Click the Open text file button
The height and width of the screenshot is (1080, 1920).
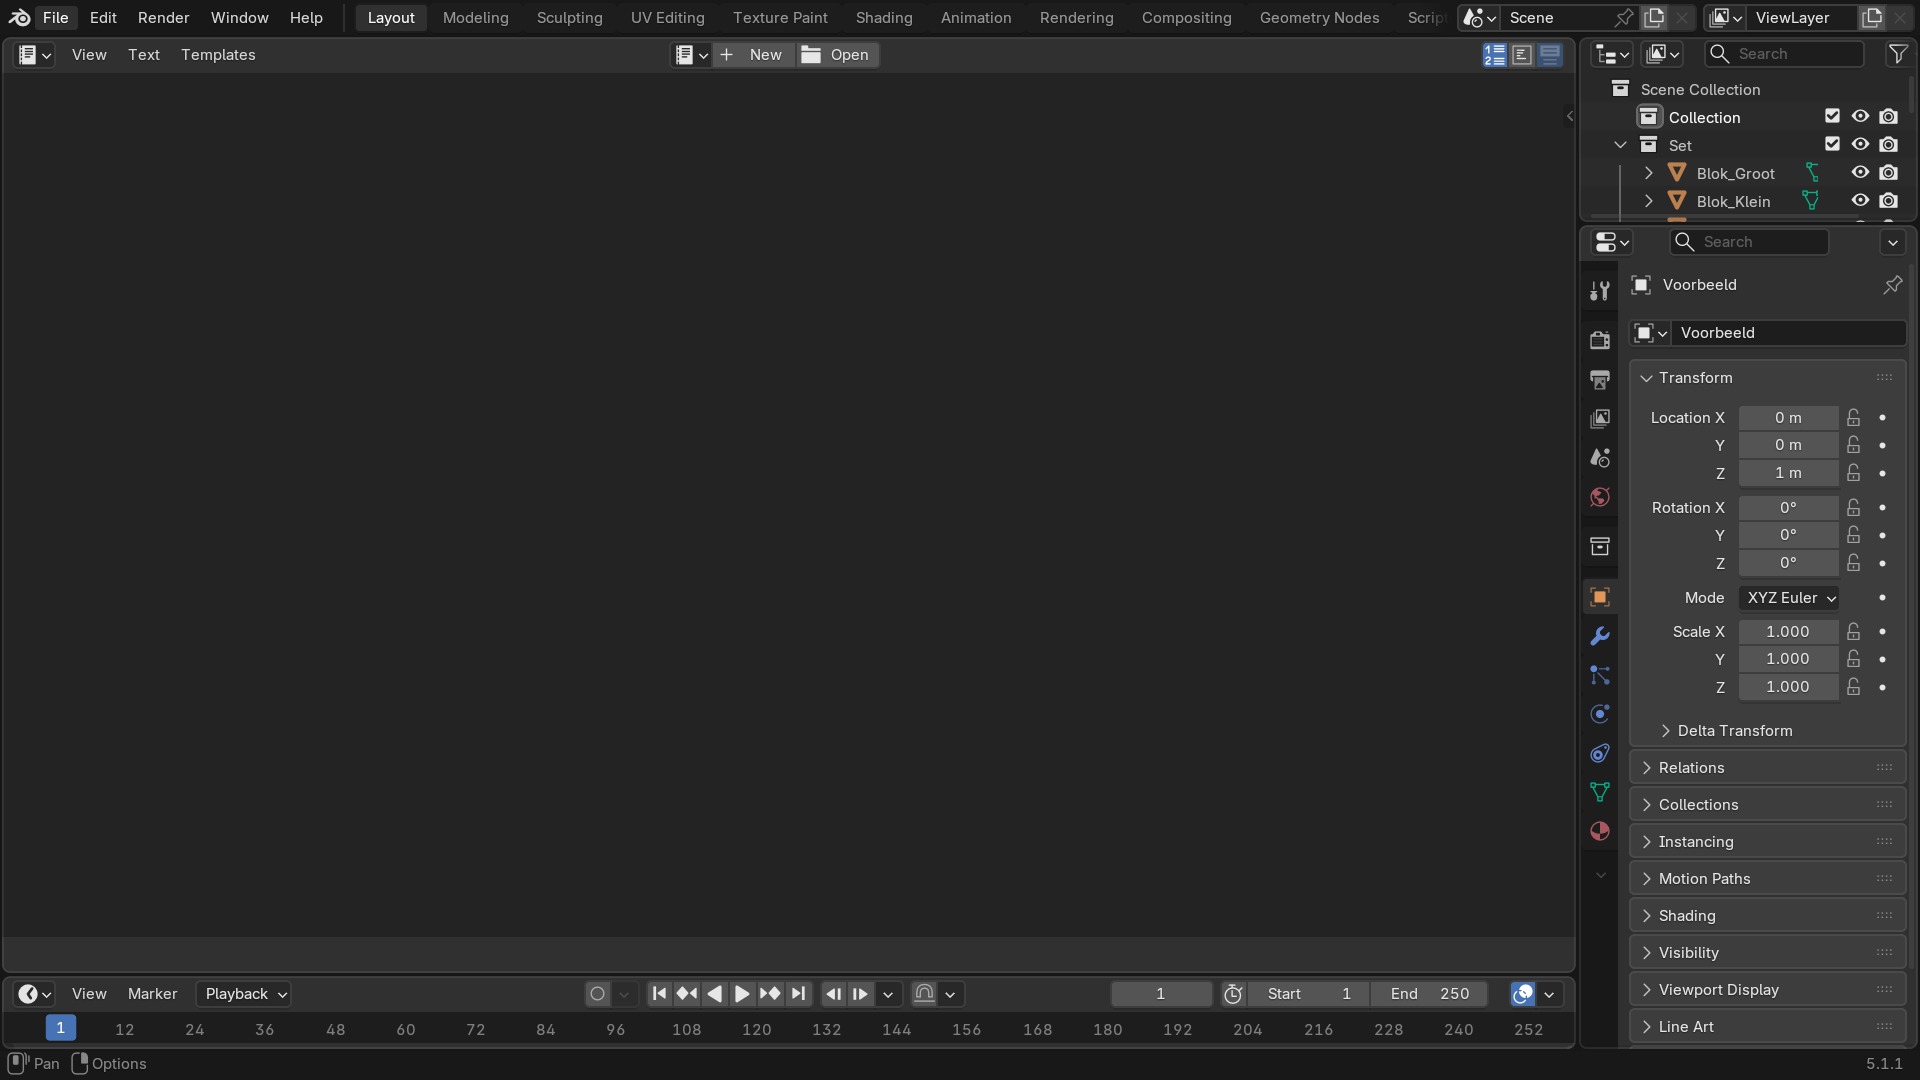[x=837, y=55]
